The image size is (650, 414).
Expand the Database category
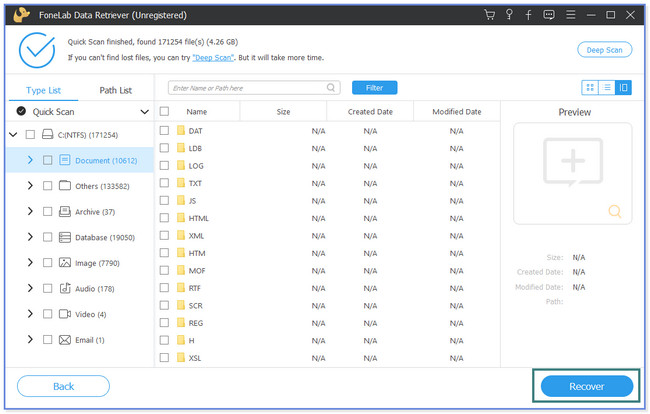(x=30, y=237)
